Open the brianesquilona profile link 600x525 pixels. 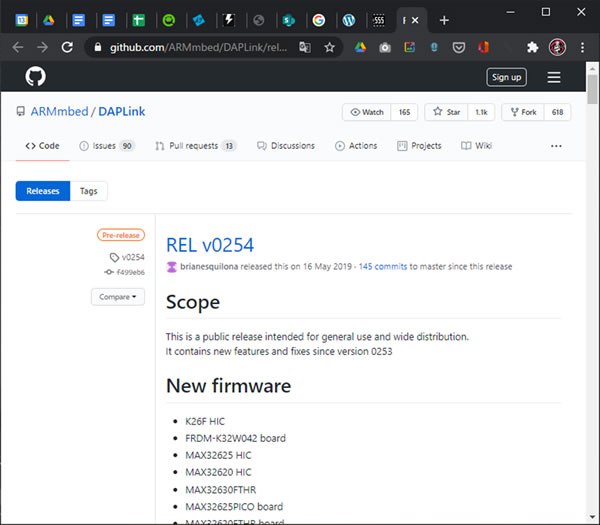click(209, 267)
